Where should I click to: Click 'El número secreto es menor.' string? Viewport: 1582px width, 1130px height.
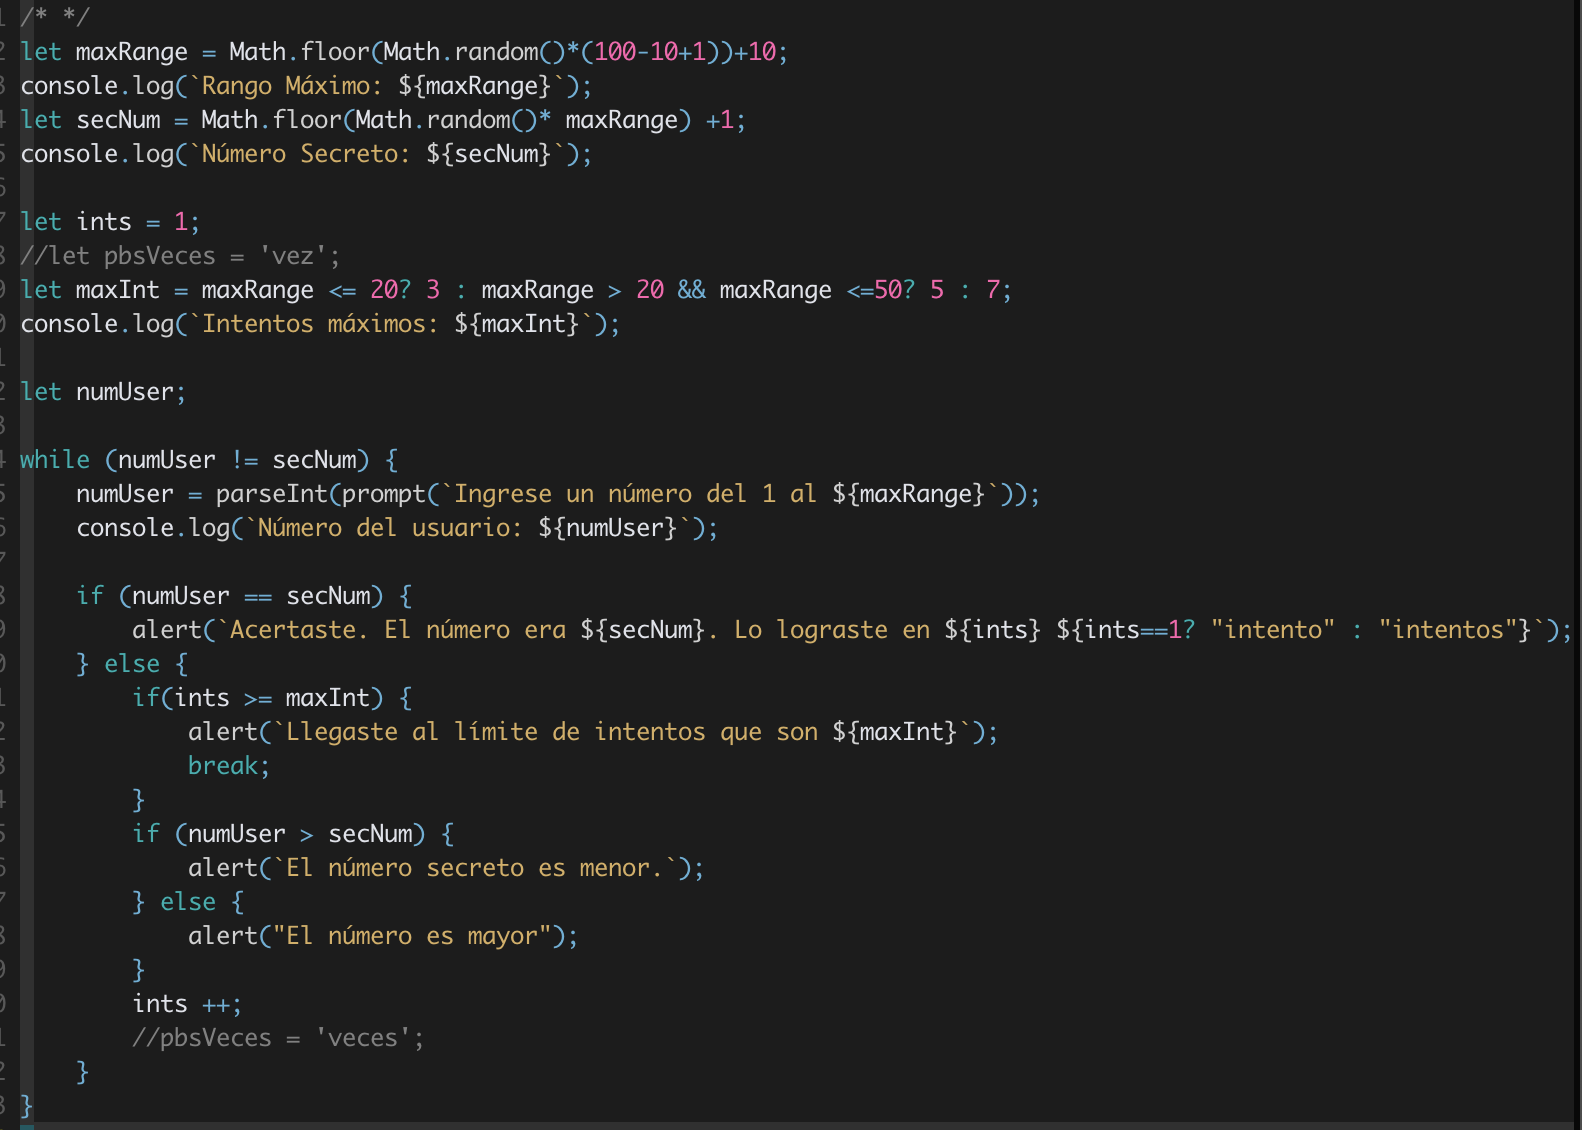(x=474, y=868)
